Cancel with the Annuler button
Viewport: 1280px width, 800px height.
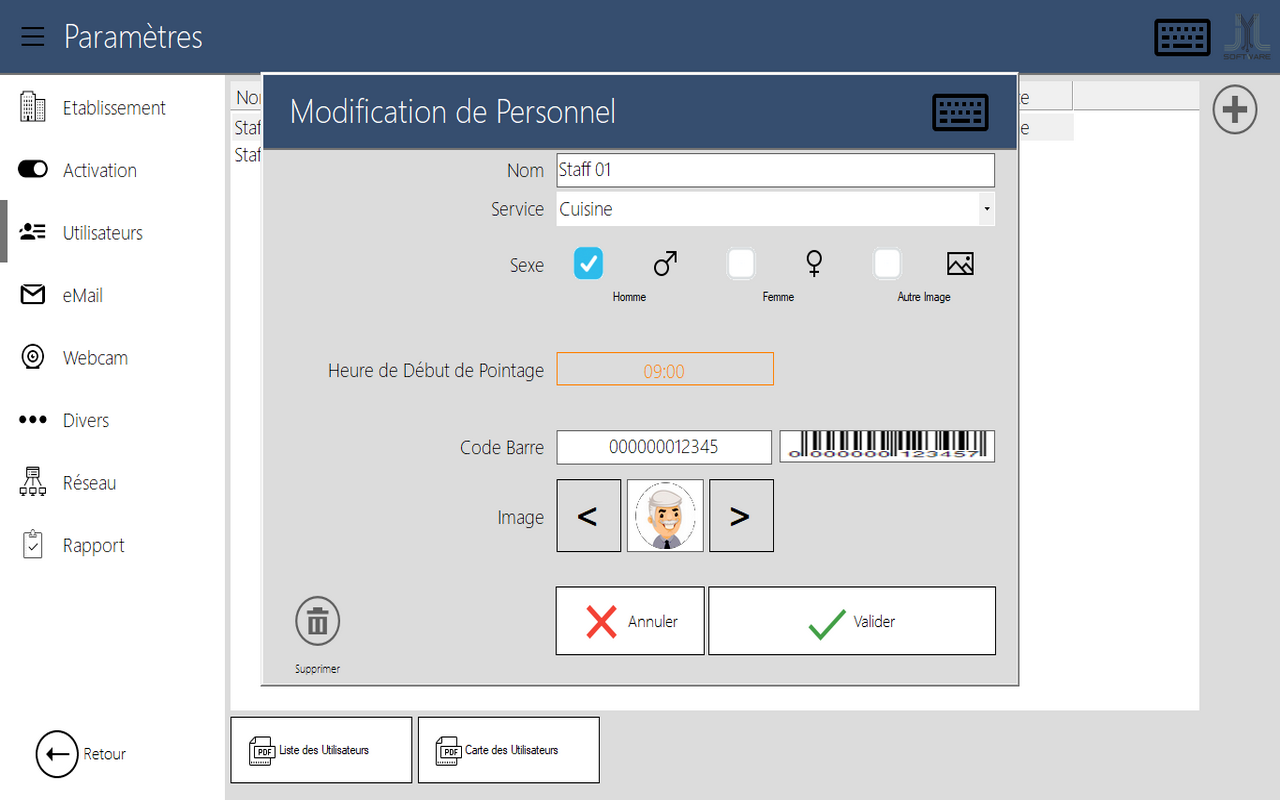[x=630, y=621]
